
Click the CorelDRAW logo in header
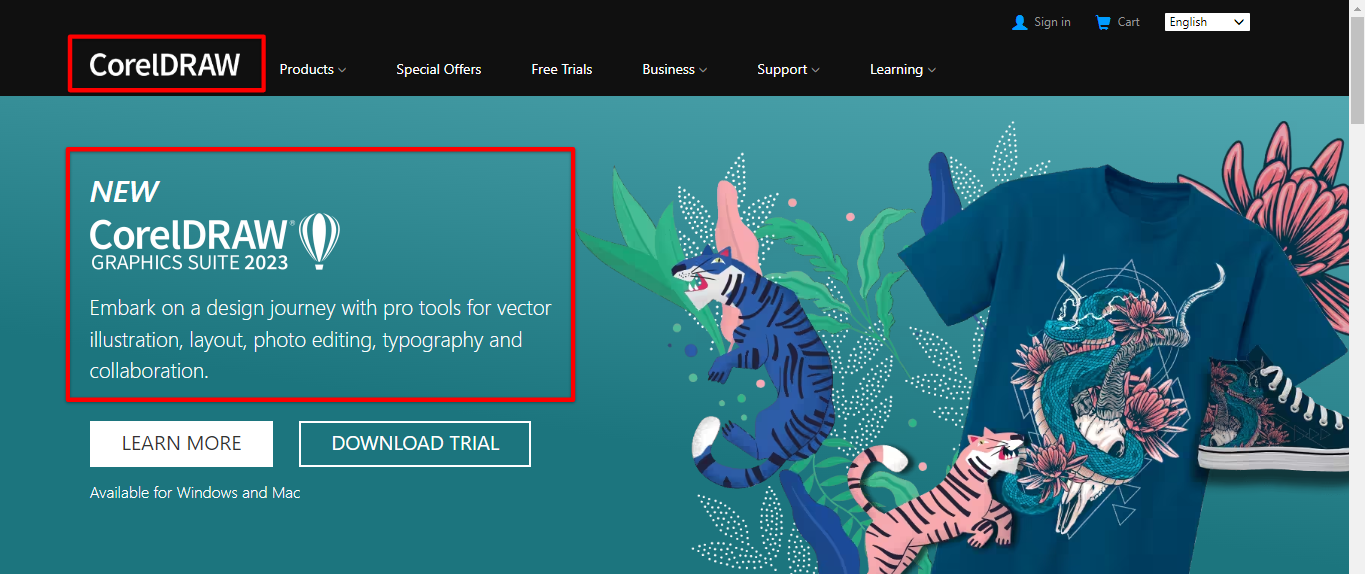click(x=165, y=65)
